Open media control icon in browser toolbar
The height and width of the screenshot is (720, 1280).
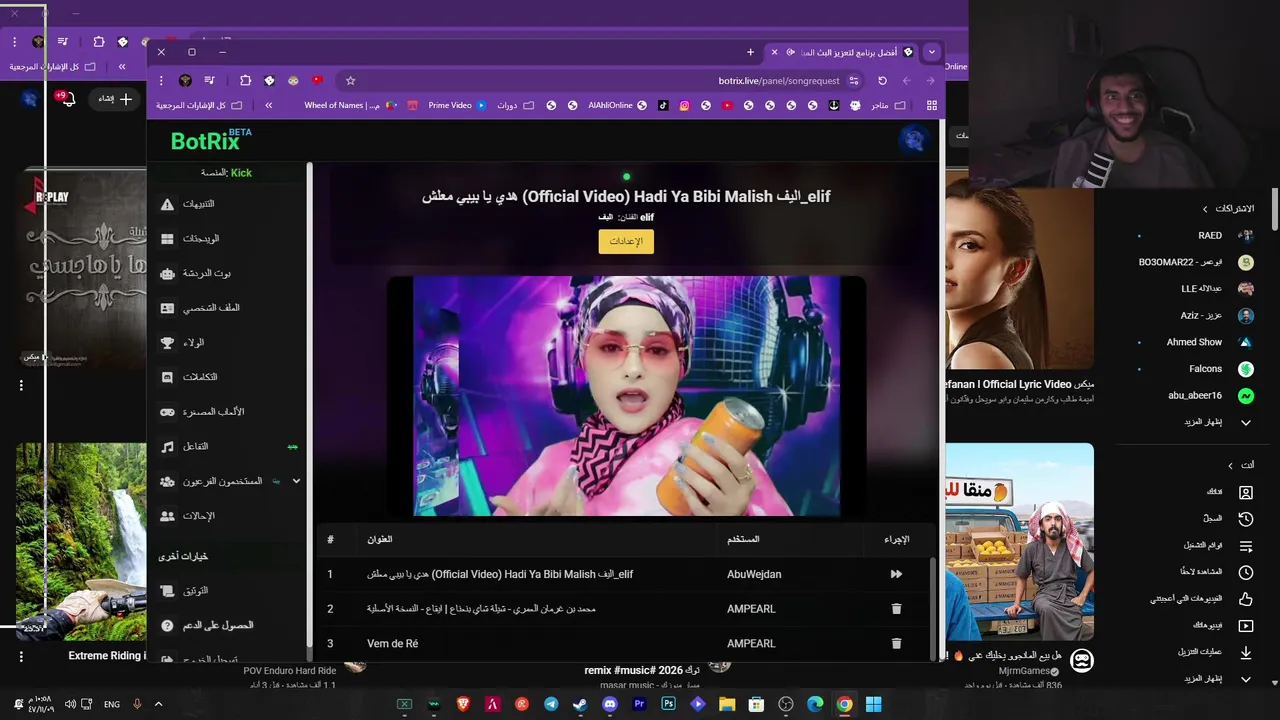click(209, 81)
